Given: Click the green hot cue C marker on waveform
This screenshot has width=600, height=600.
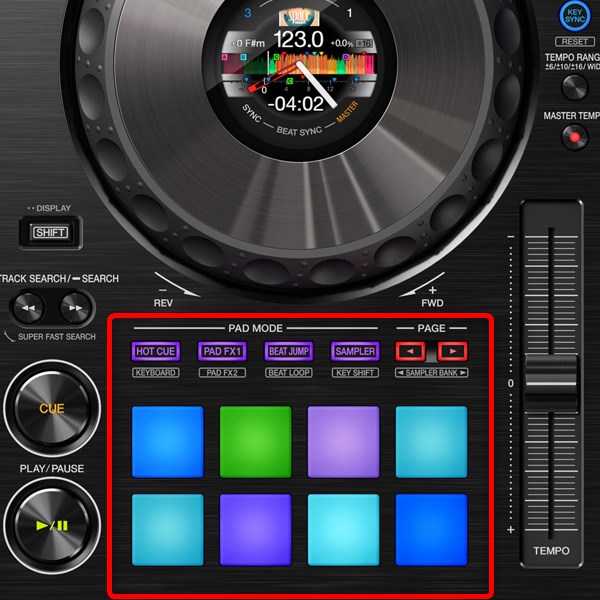Looking at the screenshot, I should click(x=276, y=57).
